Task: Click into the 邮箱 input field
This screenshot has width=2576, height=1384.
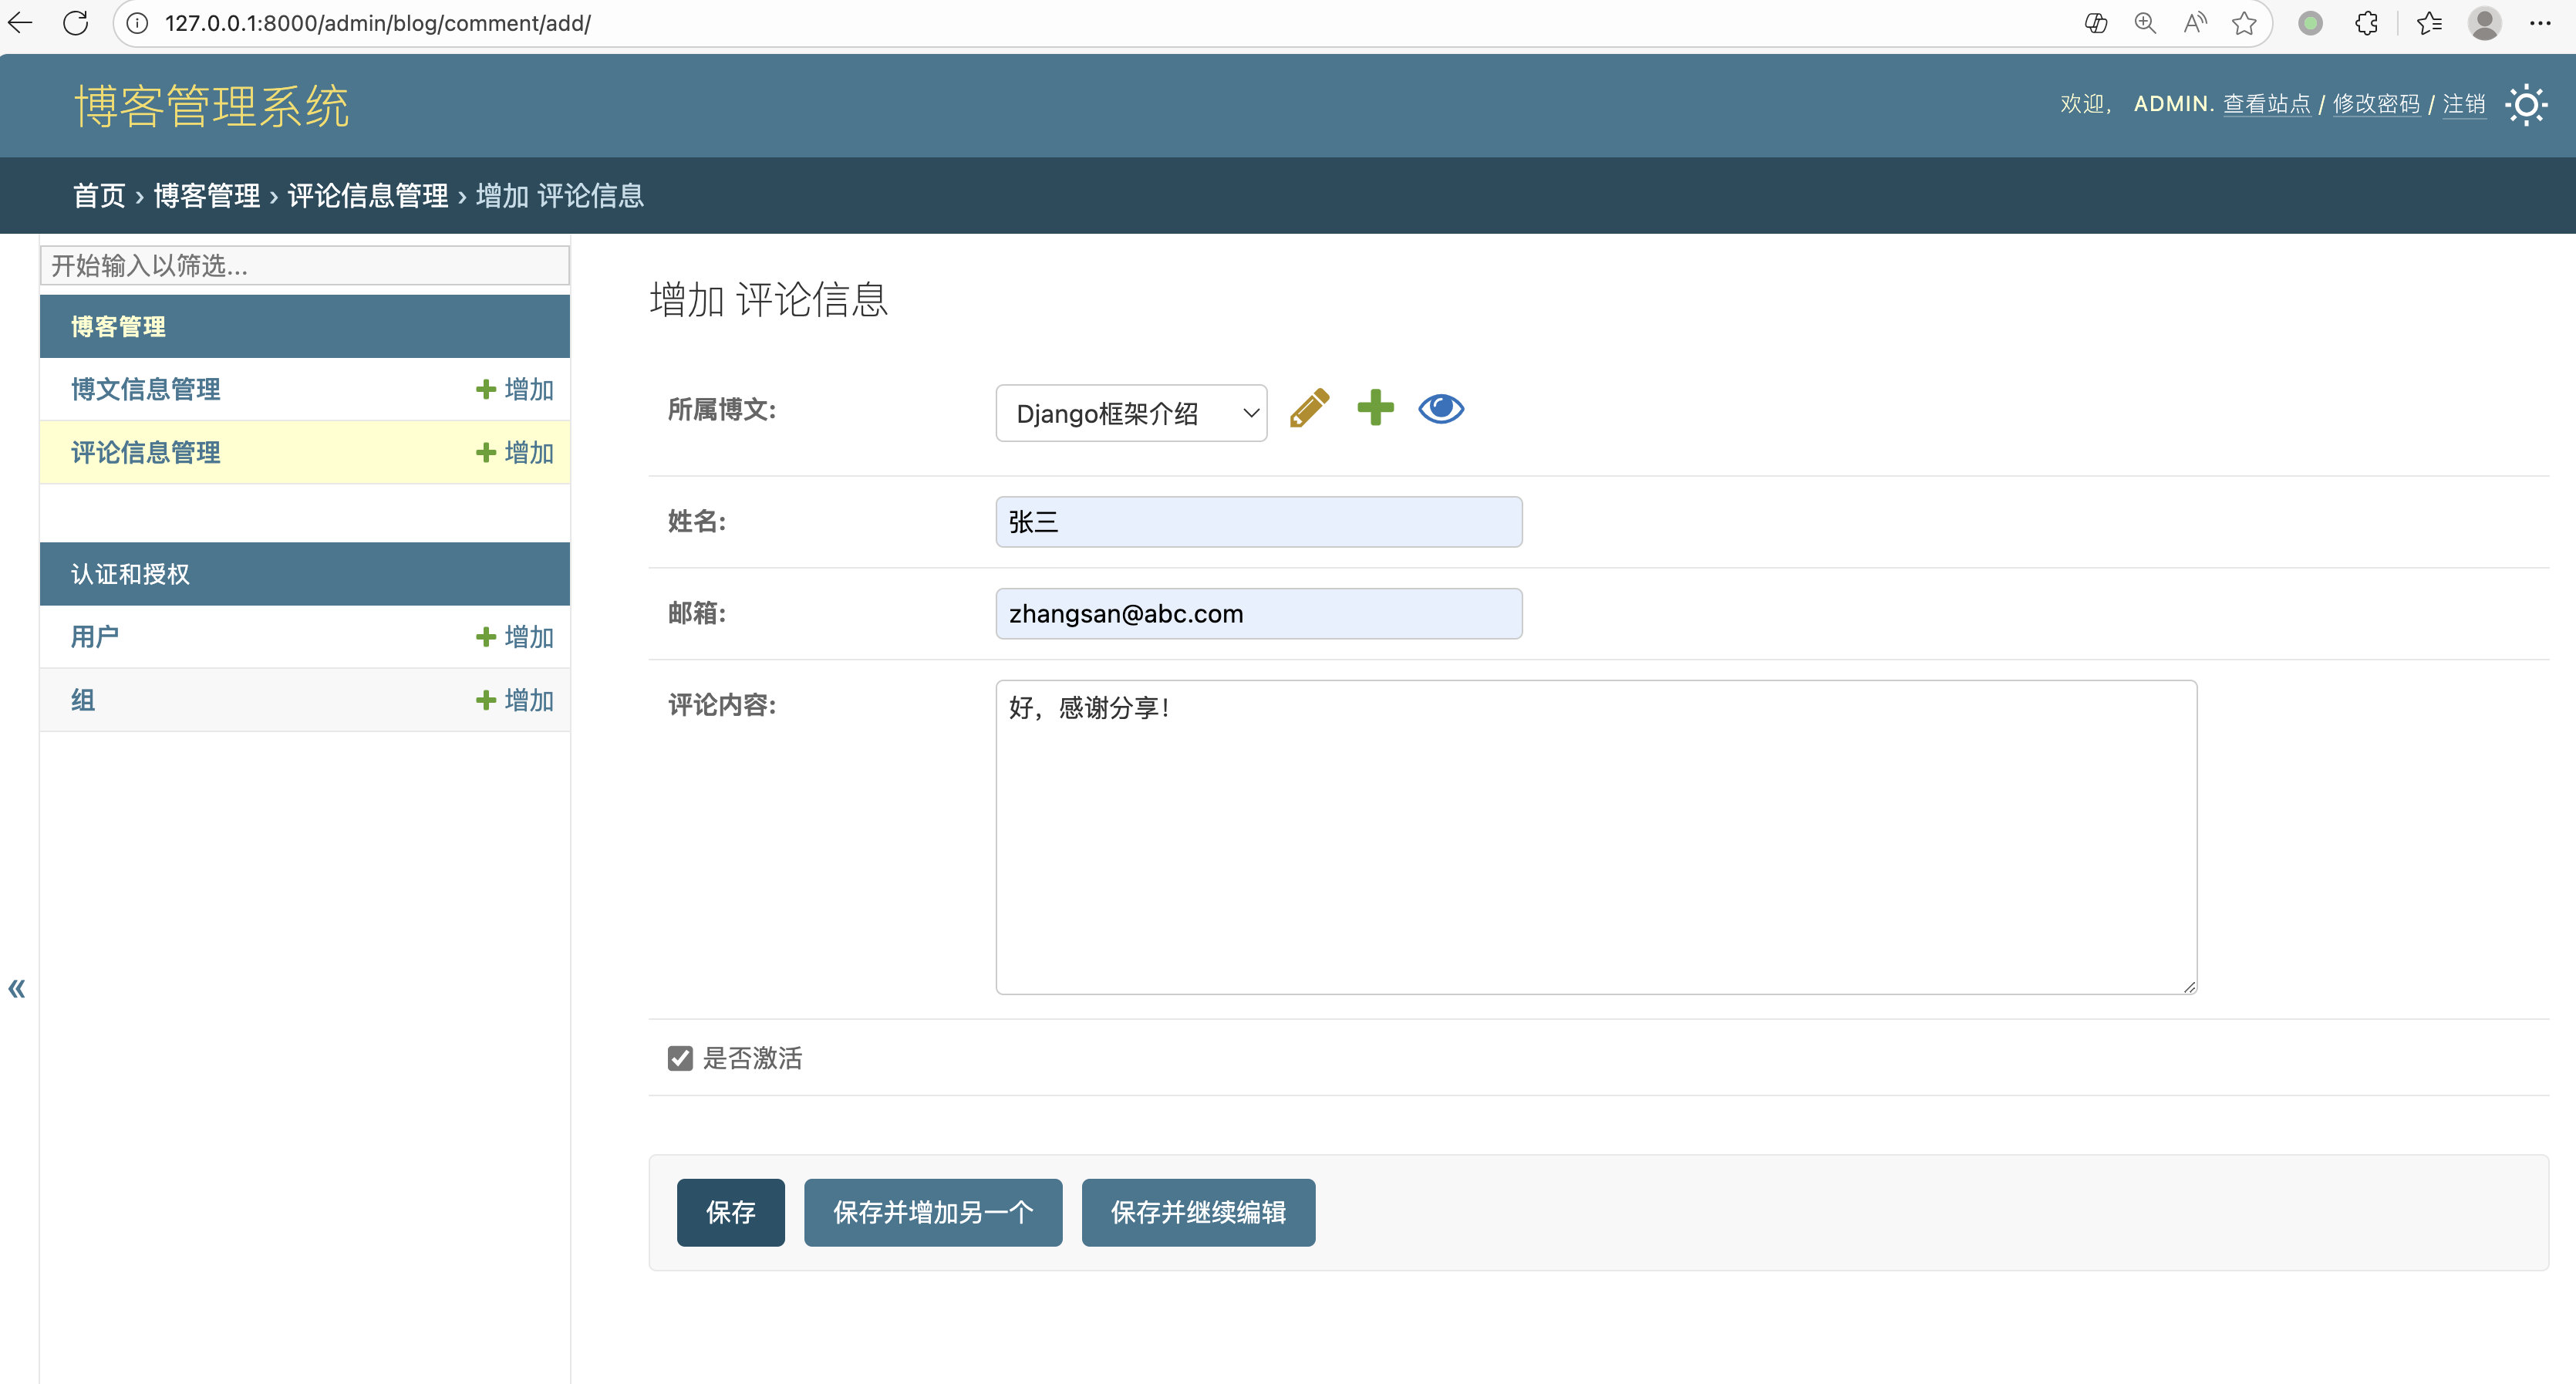Action: (1259, 613)
